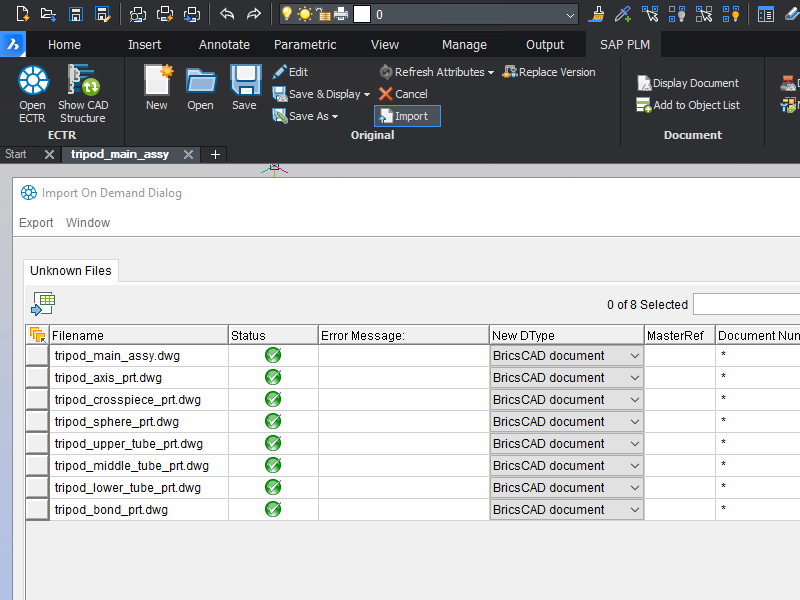Open the New DType dropdown for tripod_axis_prt.dwg
The width and height of the screenshot is (800, 600).
[633, 378]
